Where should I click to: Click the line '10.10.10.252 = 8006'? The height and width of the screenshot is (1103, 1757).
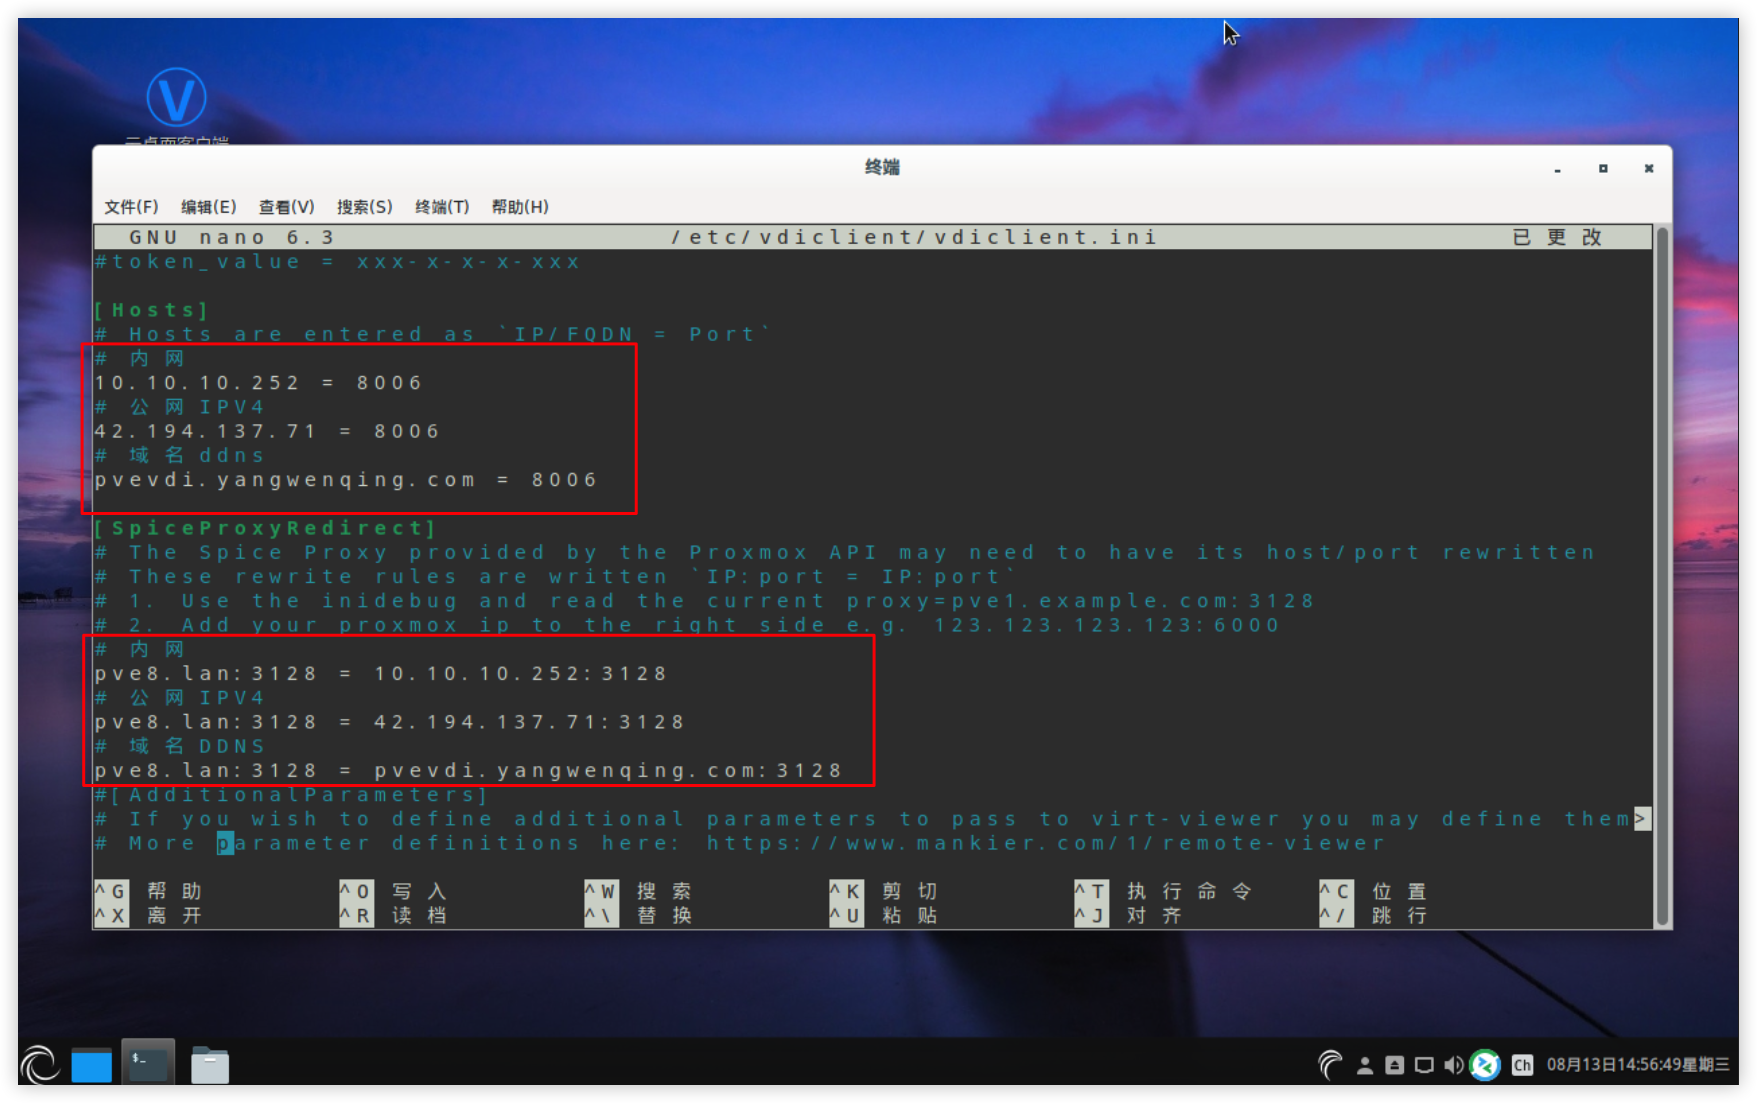pyautogui.click(x=258, y=383)
